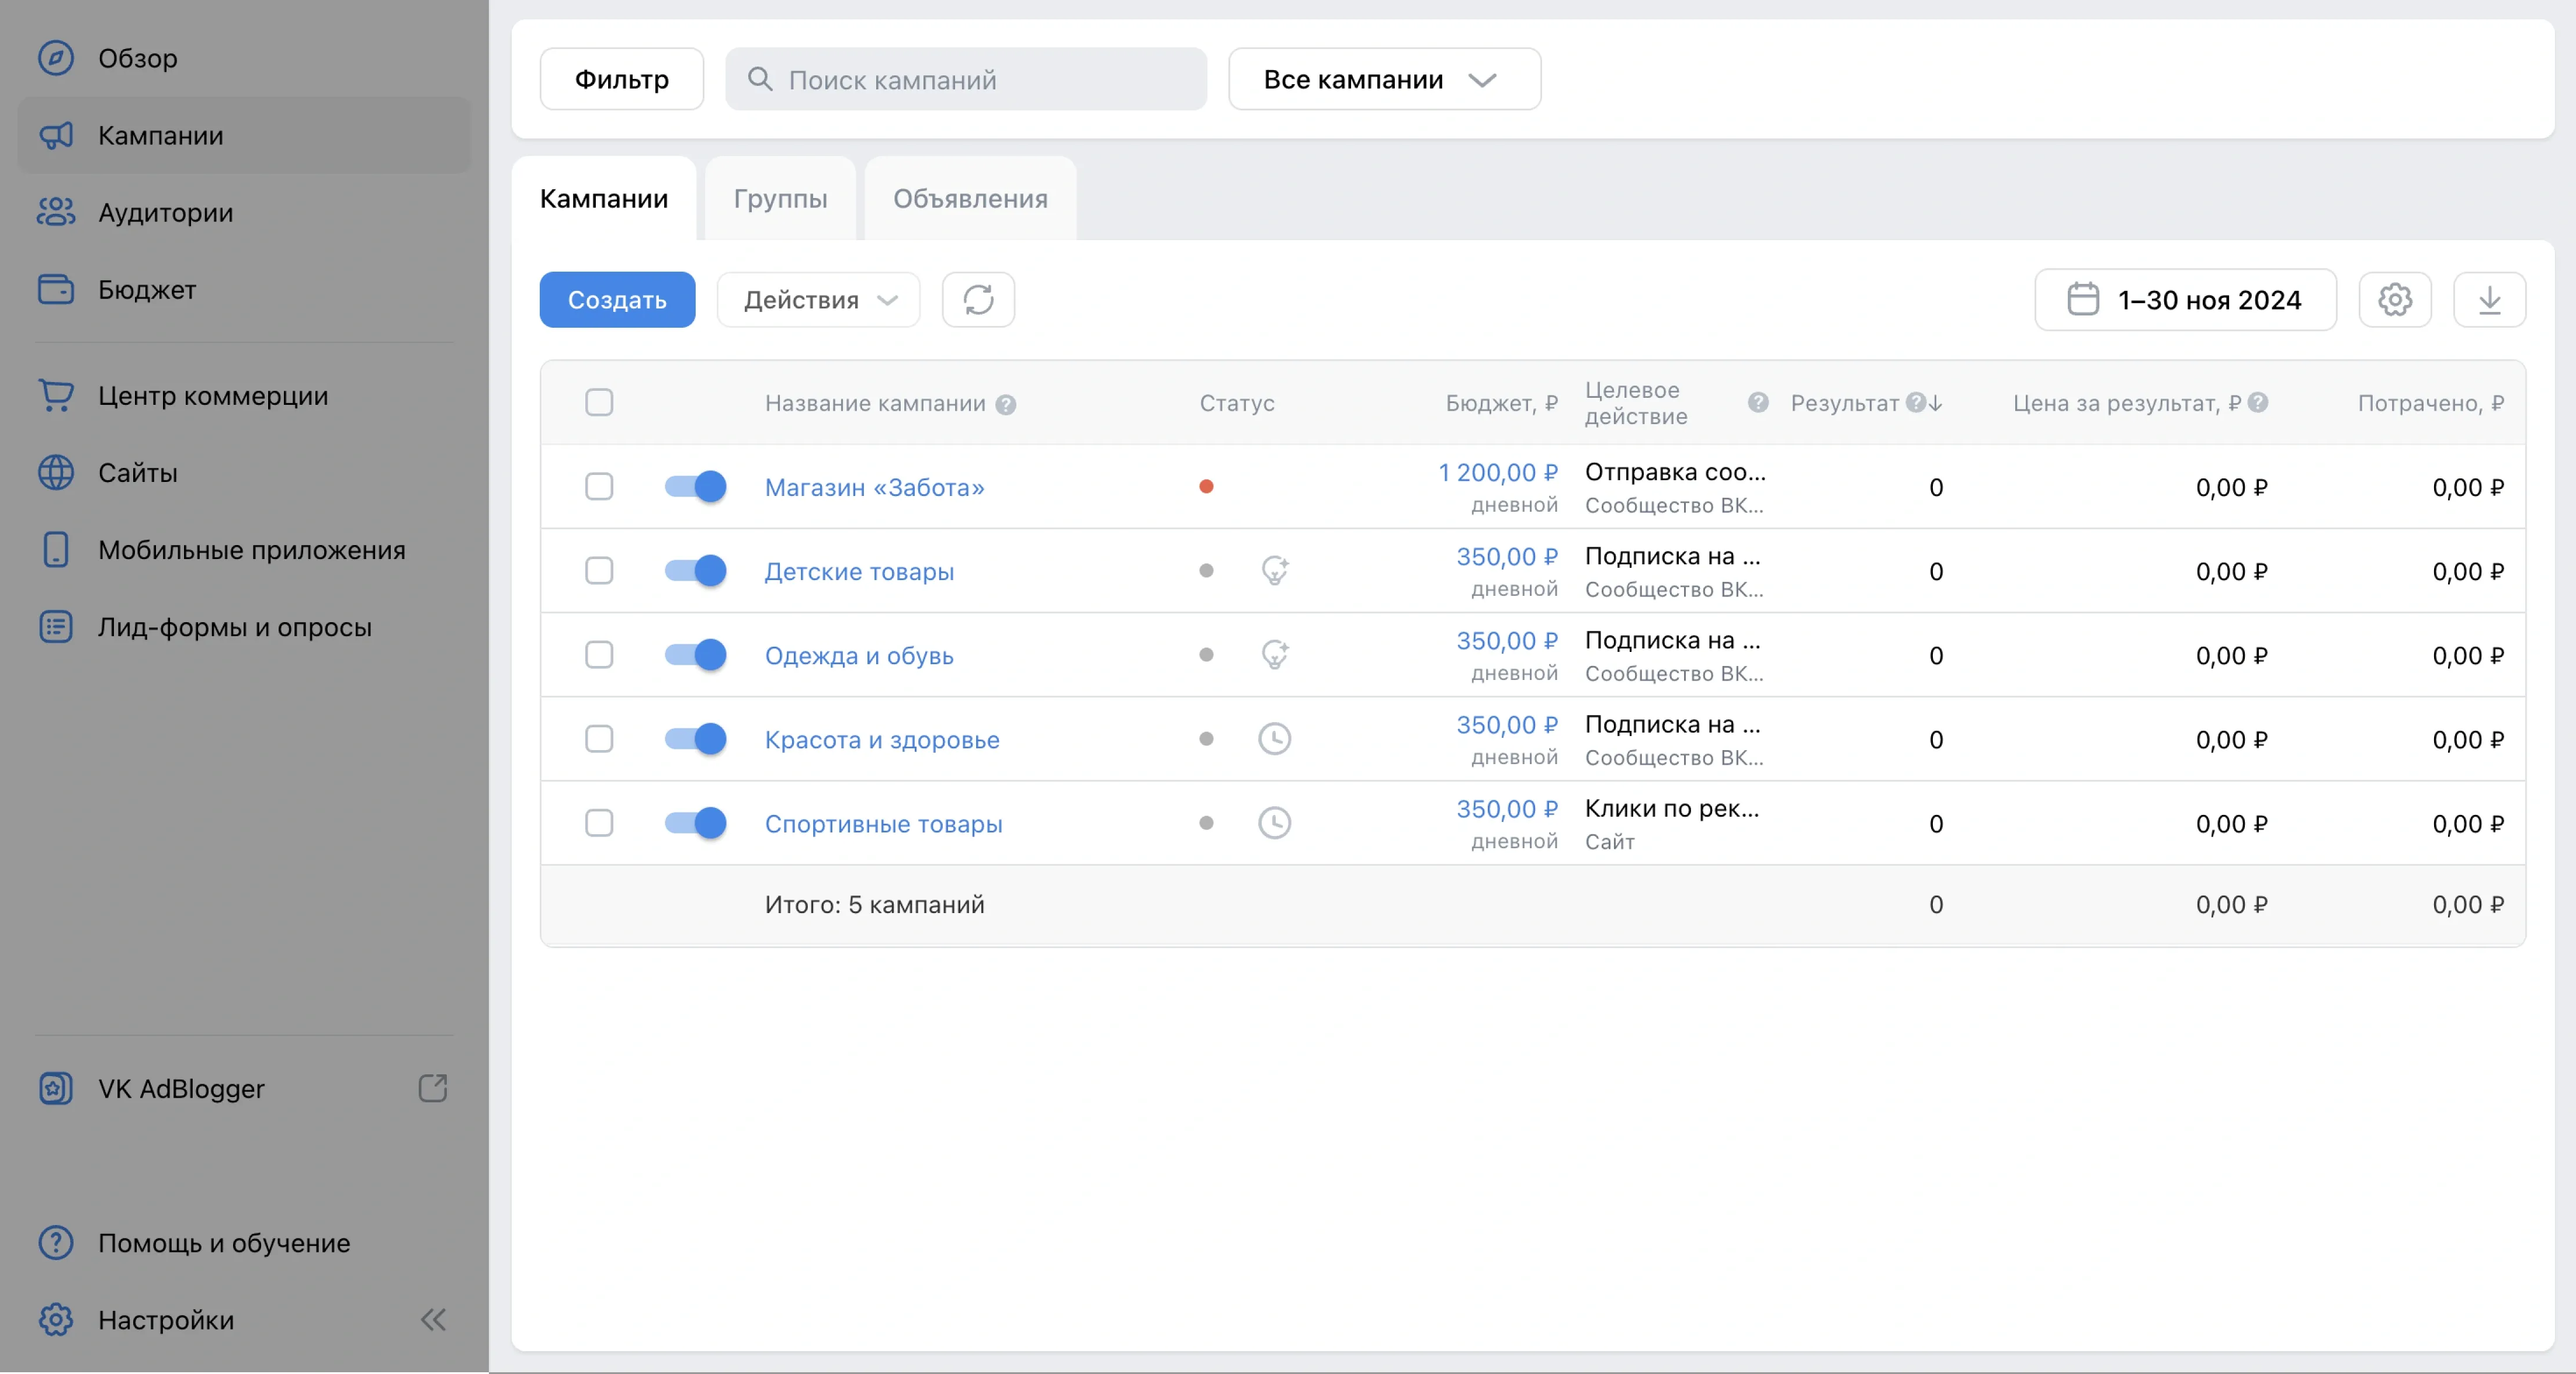Turn off the Одежда и обувь campaign toggle
Viewport: 2576px width, 1374px height.
[695, 654]
